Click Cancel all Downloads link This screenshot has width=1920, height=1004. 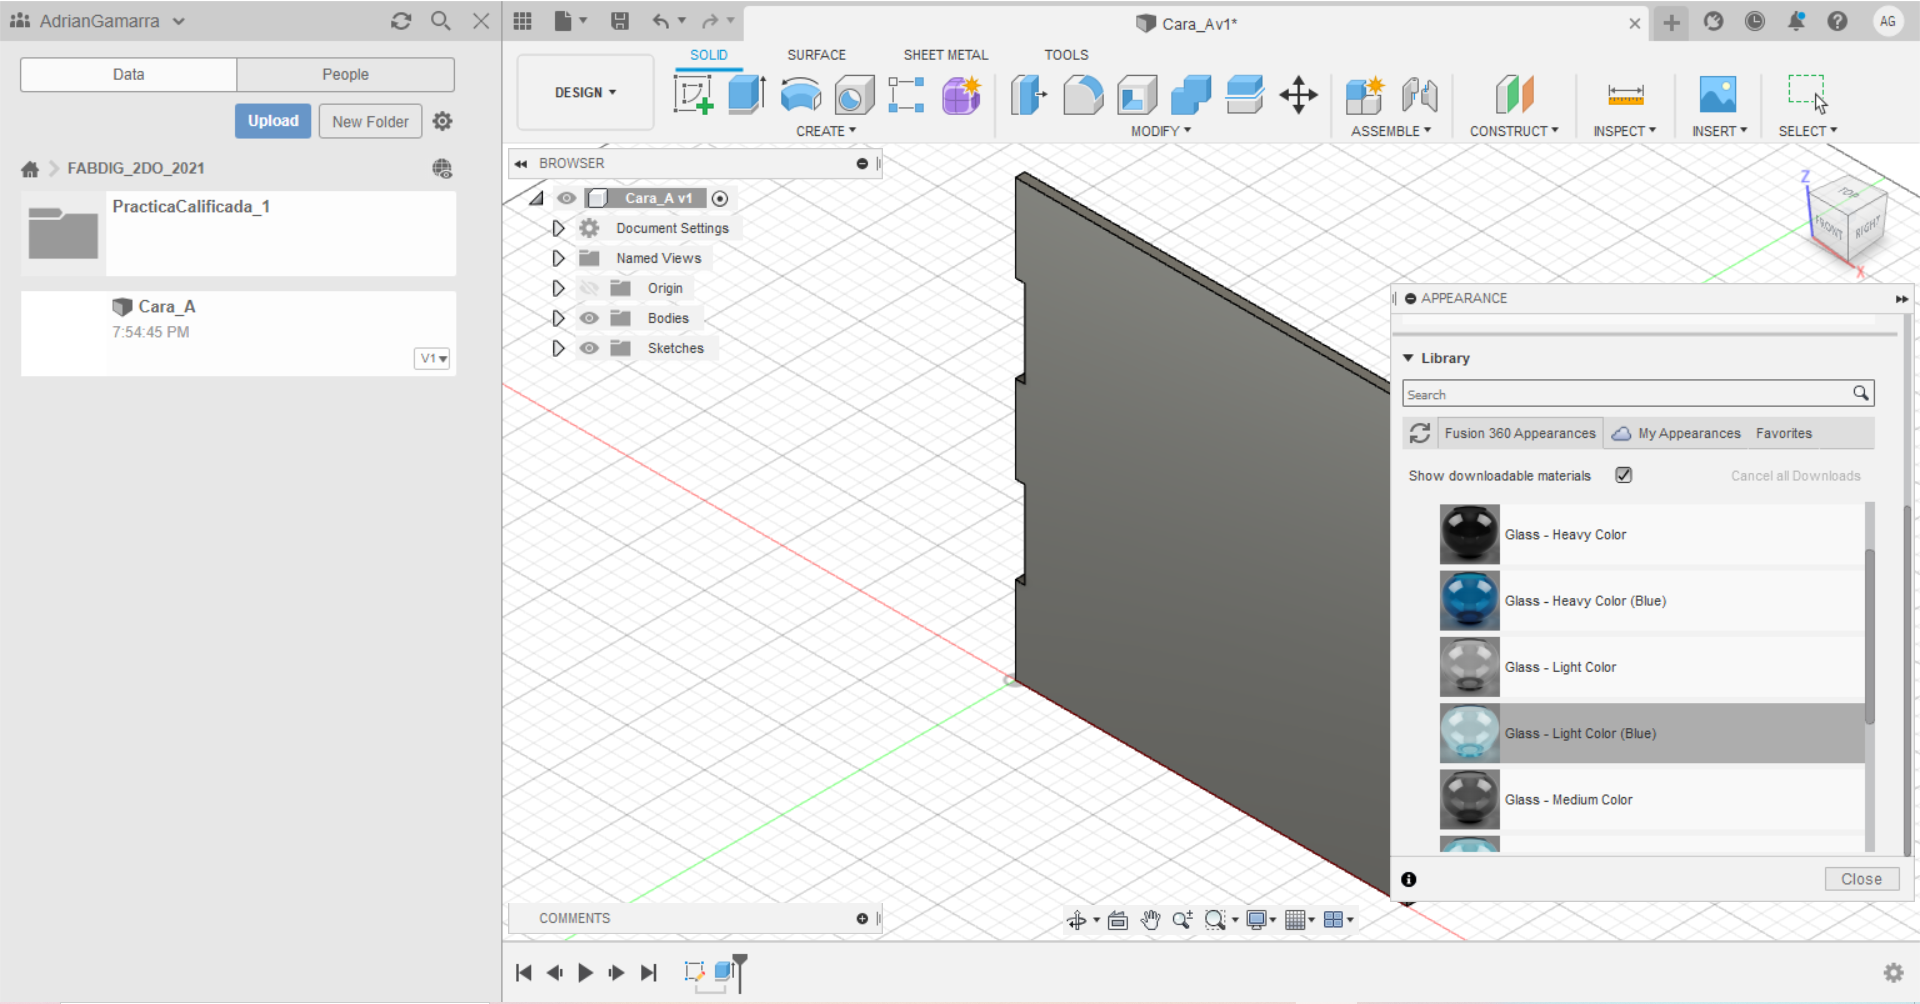tap(1795, 476)
